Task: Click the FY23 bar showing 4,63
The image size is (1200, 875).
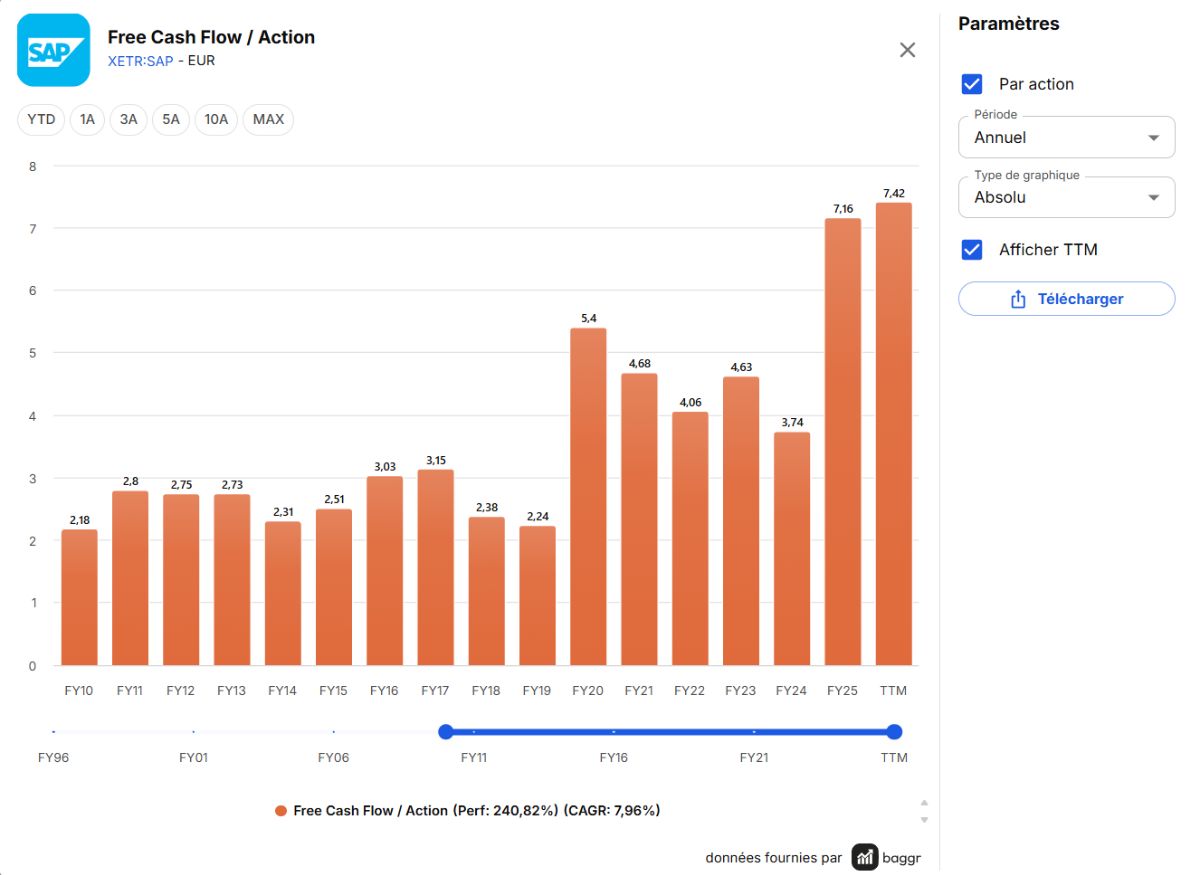Action: (741, 521)
